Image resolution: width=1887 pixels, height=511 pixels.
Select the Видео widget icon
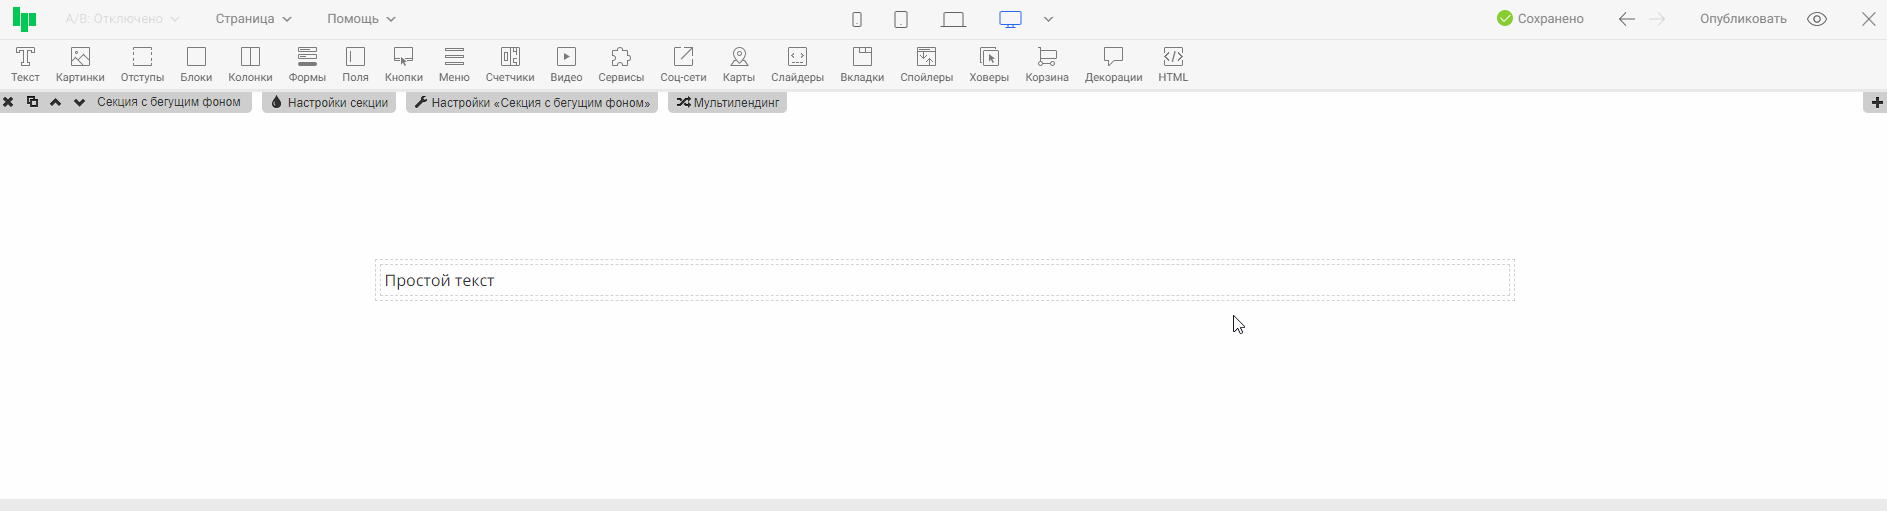coord(566,64)
